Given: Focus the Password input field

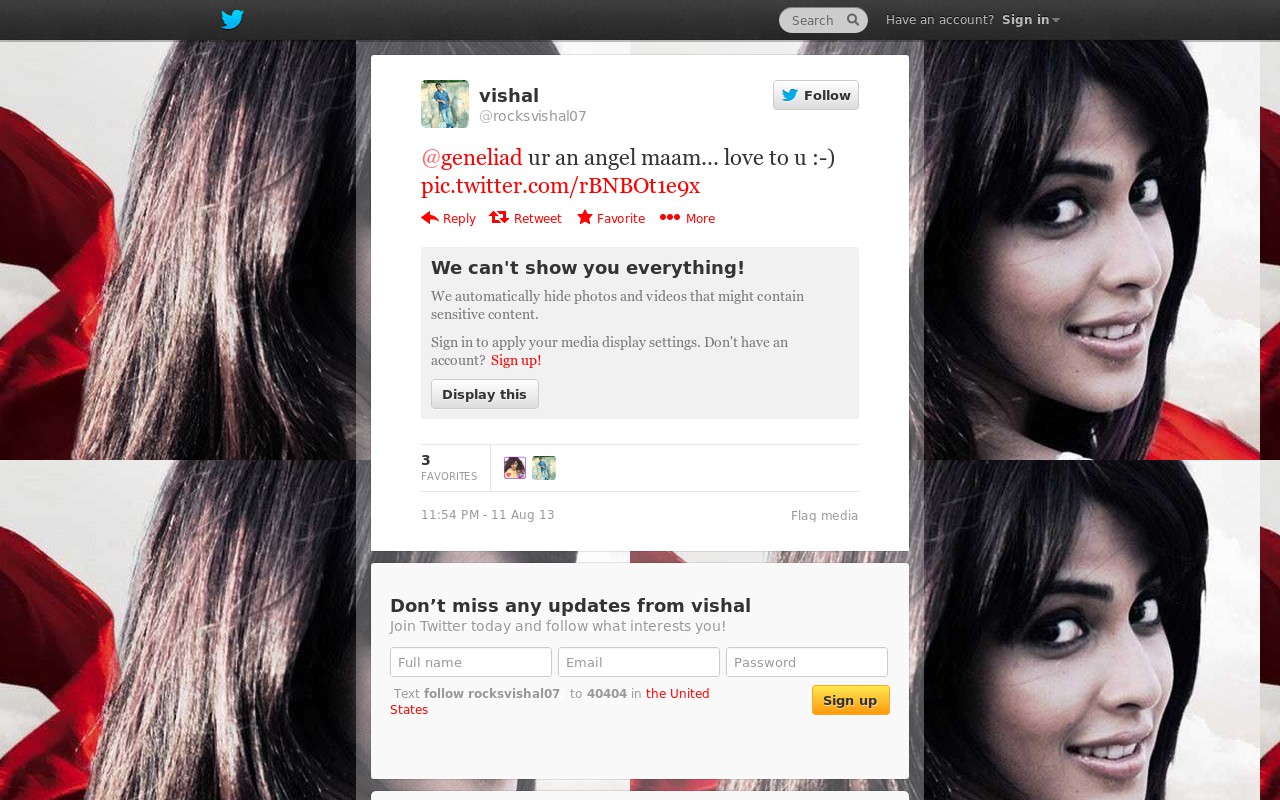Looking at the screenshot, I should (807, 662).
